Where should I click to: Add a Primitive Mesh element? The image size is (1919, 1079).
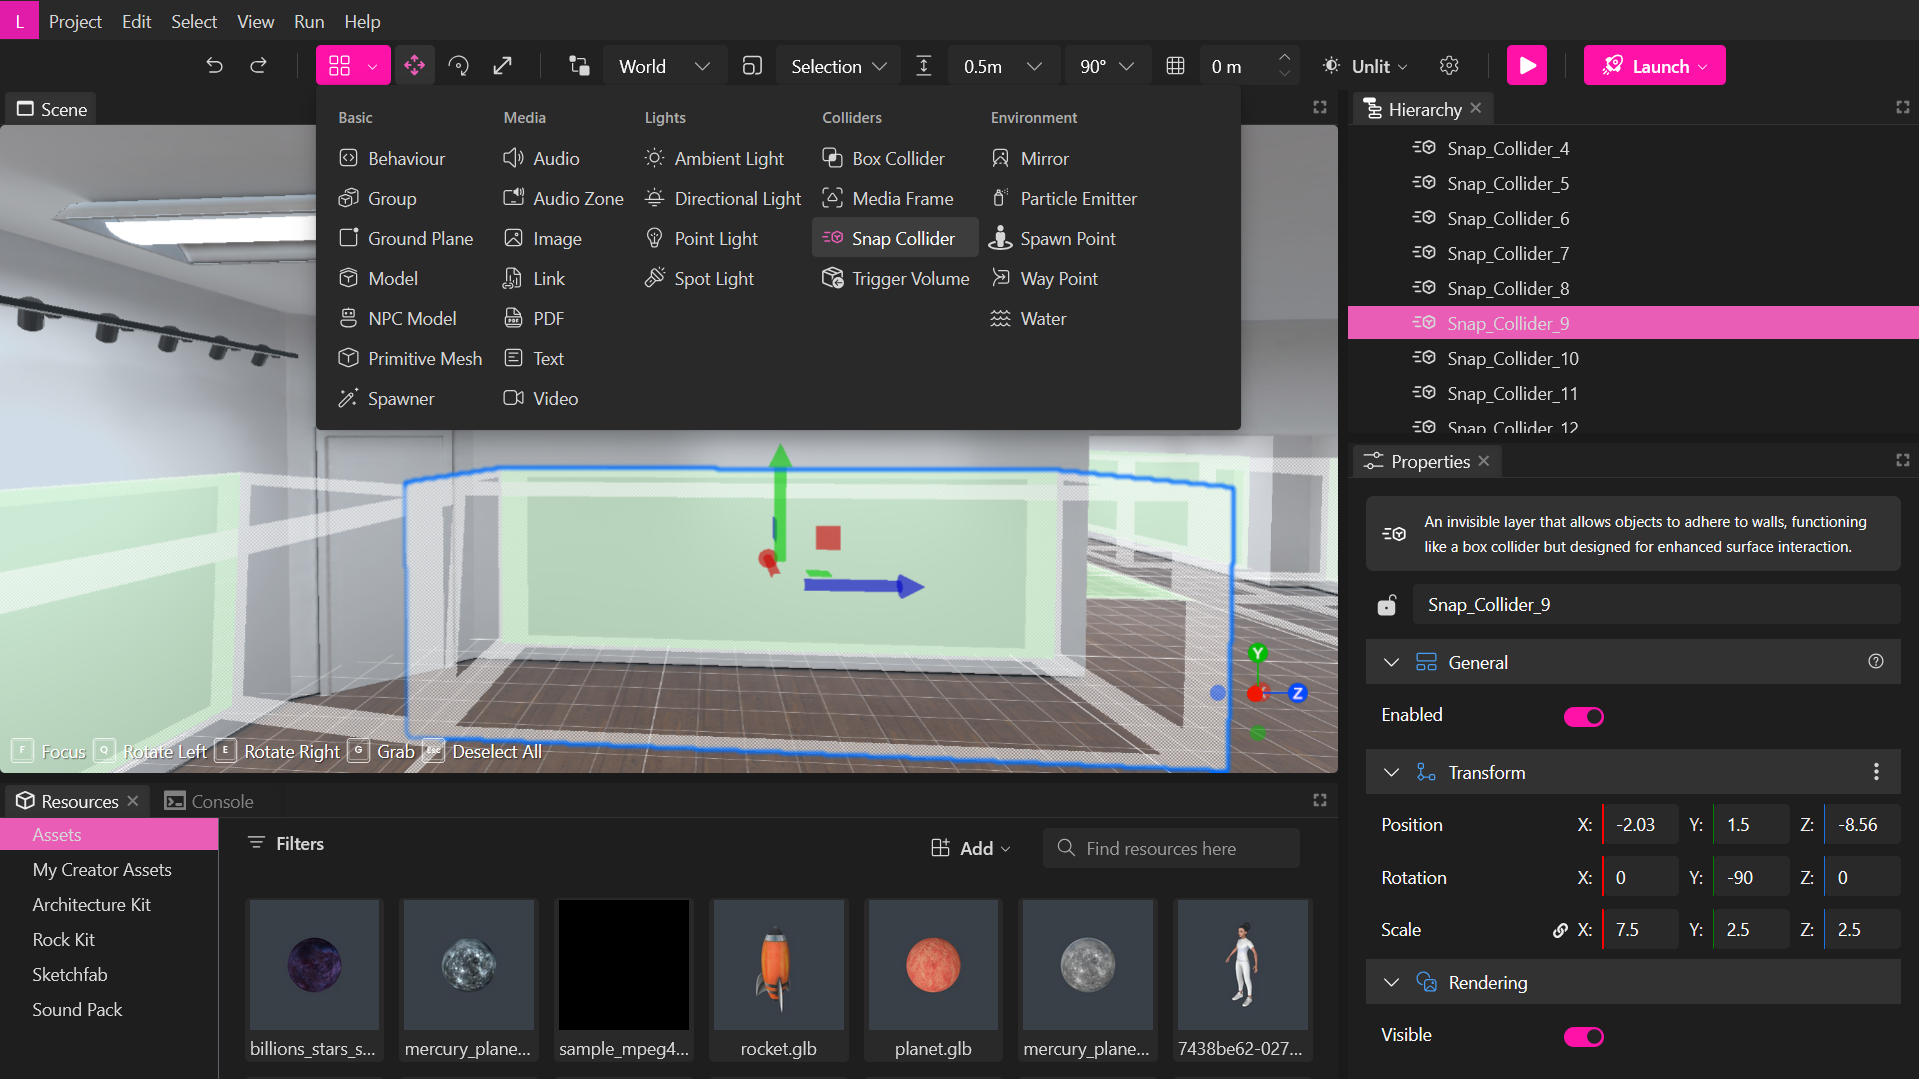410,358
